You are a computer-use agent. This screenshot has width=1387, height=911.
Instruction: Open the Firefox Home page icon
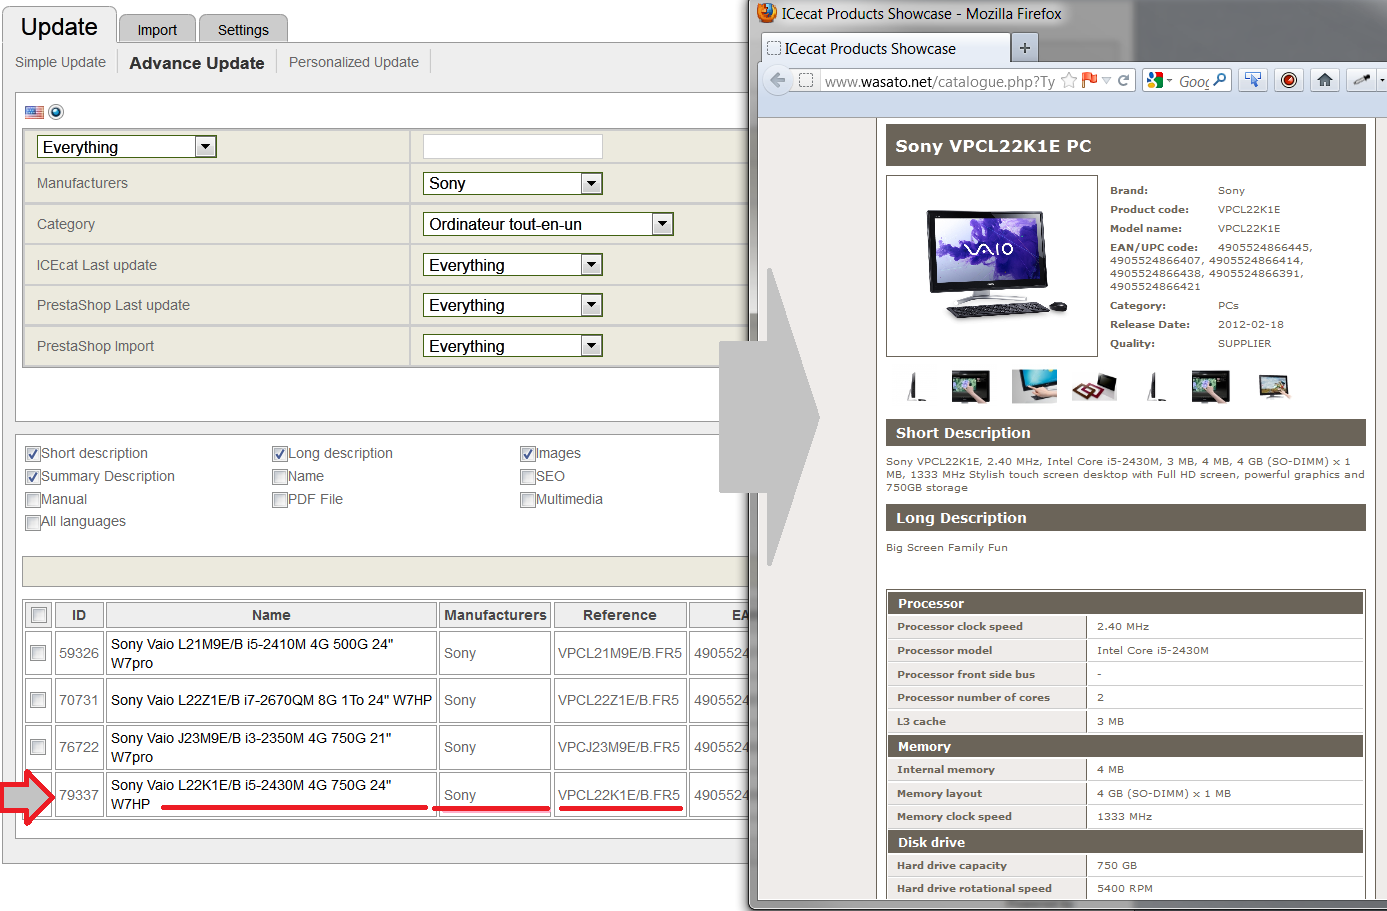pyautogui.click(x=1325, y=80)
